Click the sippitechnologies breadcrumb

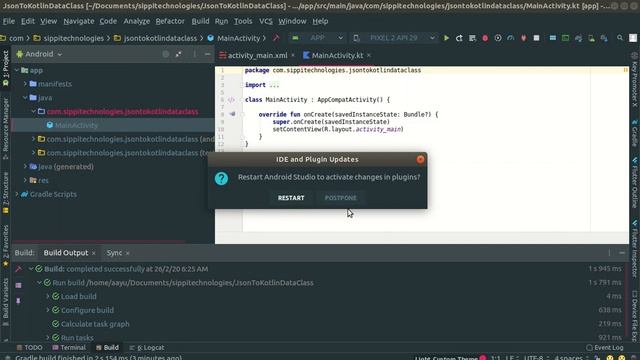[73, 38]
